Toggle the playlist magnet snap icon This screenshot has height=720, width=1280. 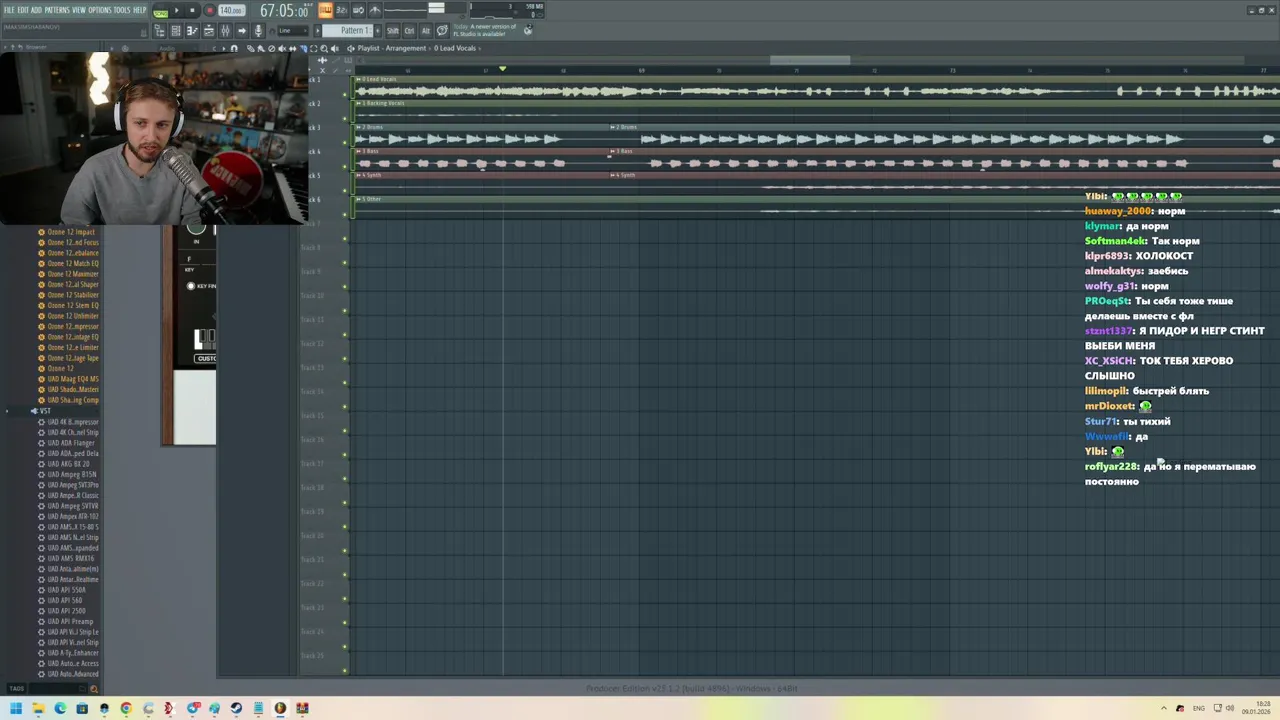234,48
